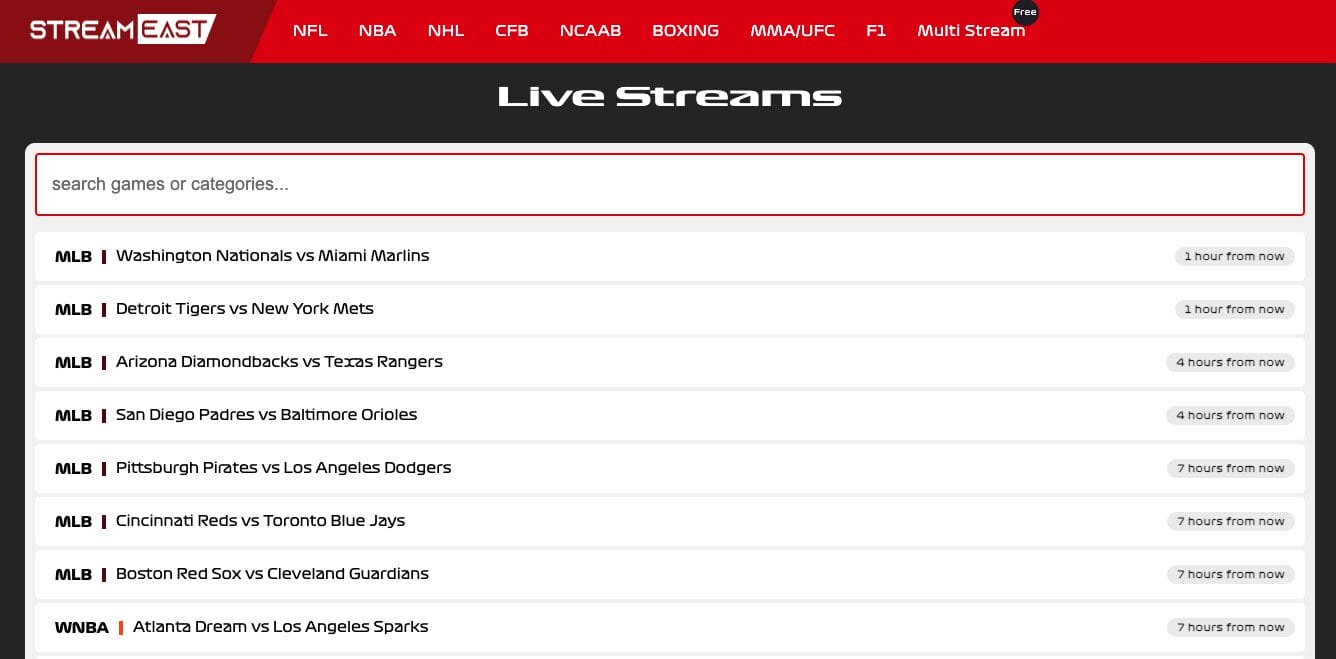1336x659 pixels.
Task: Click the 1 hour from now badge on Tigers game
Action: point(1234,309)
